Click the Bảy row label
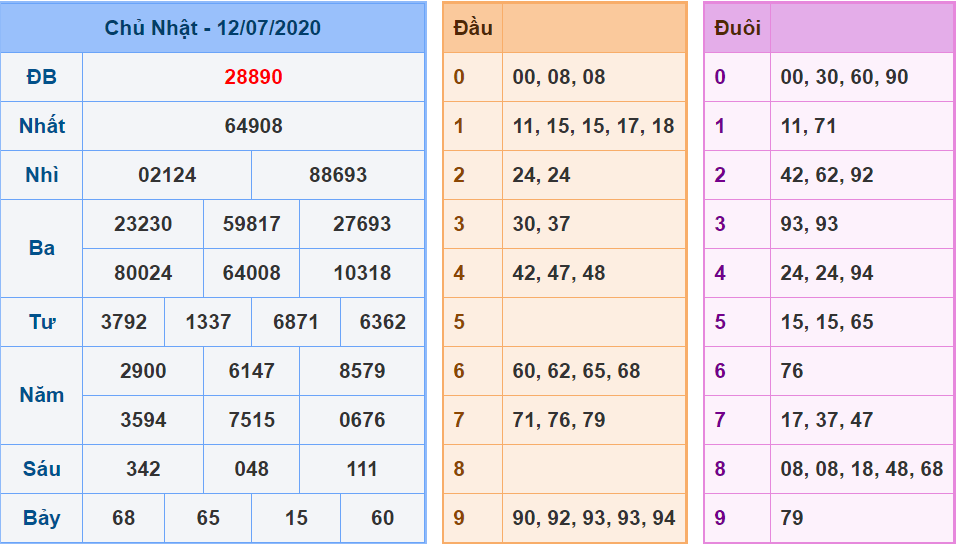956x544 pixels. click(42, 518)
